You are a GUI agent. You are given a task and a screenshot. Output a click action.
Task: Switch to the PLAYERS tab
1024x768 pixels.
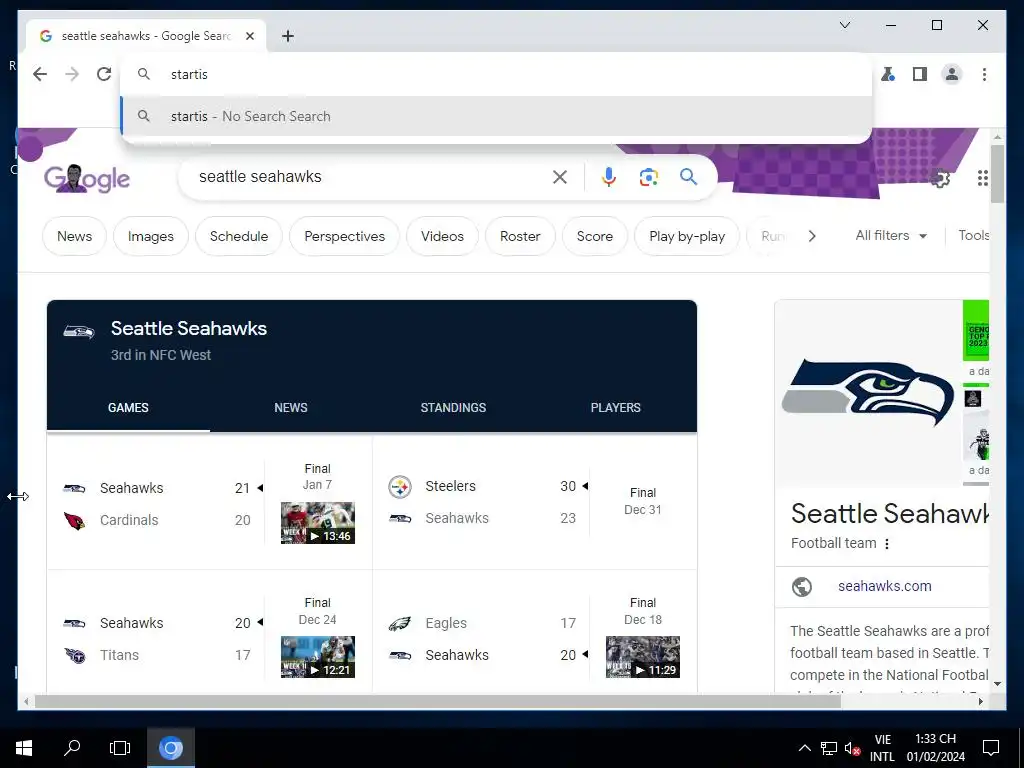pyautogui.click(x=615, y=408)
